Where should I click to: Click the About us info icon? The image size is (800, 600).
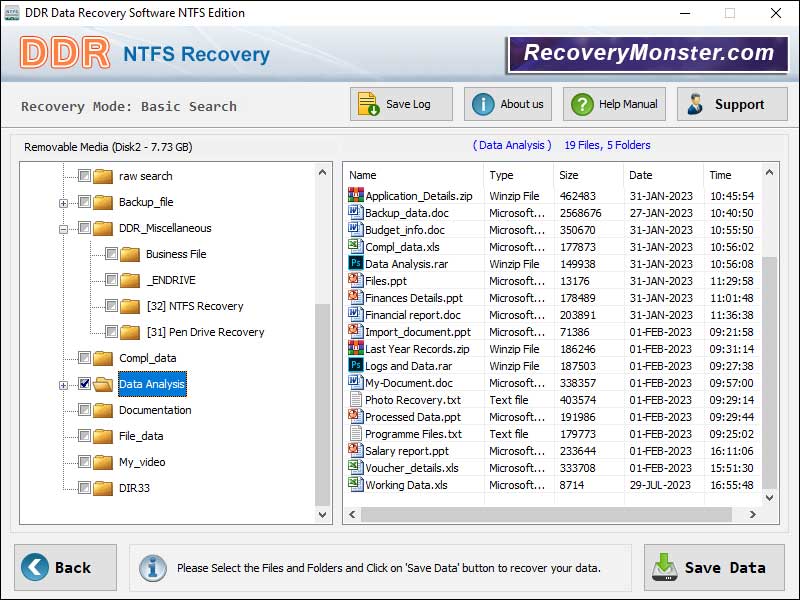click(483, 104)
